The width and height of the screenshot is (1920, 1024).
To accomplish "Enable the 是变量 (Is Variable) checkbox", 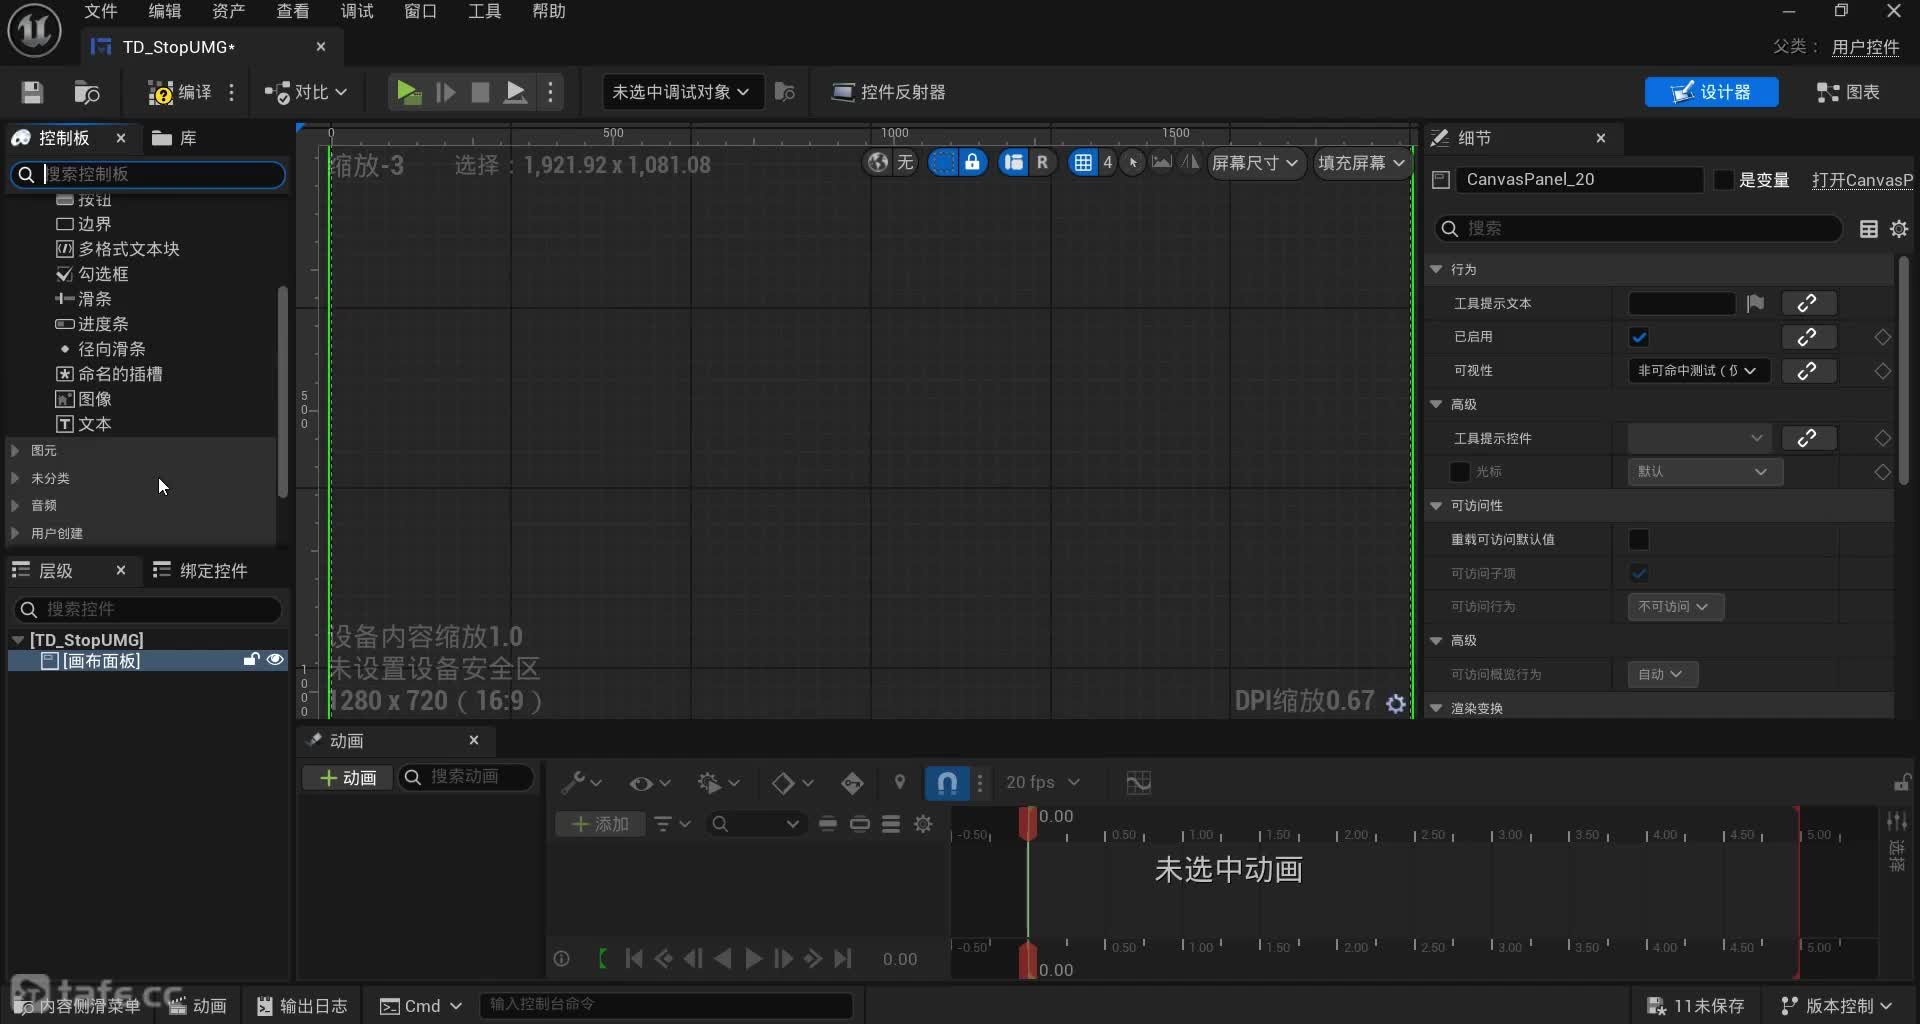I will pos(1723,180).
